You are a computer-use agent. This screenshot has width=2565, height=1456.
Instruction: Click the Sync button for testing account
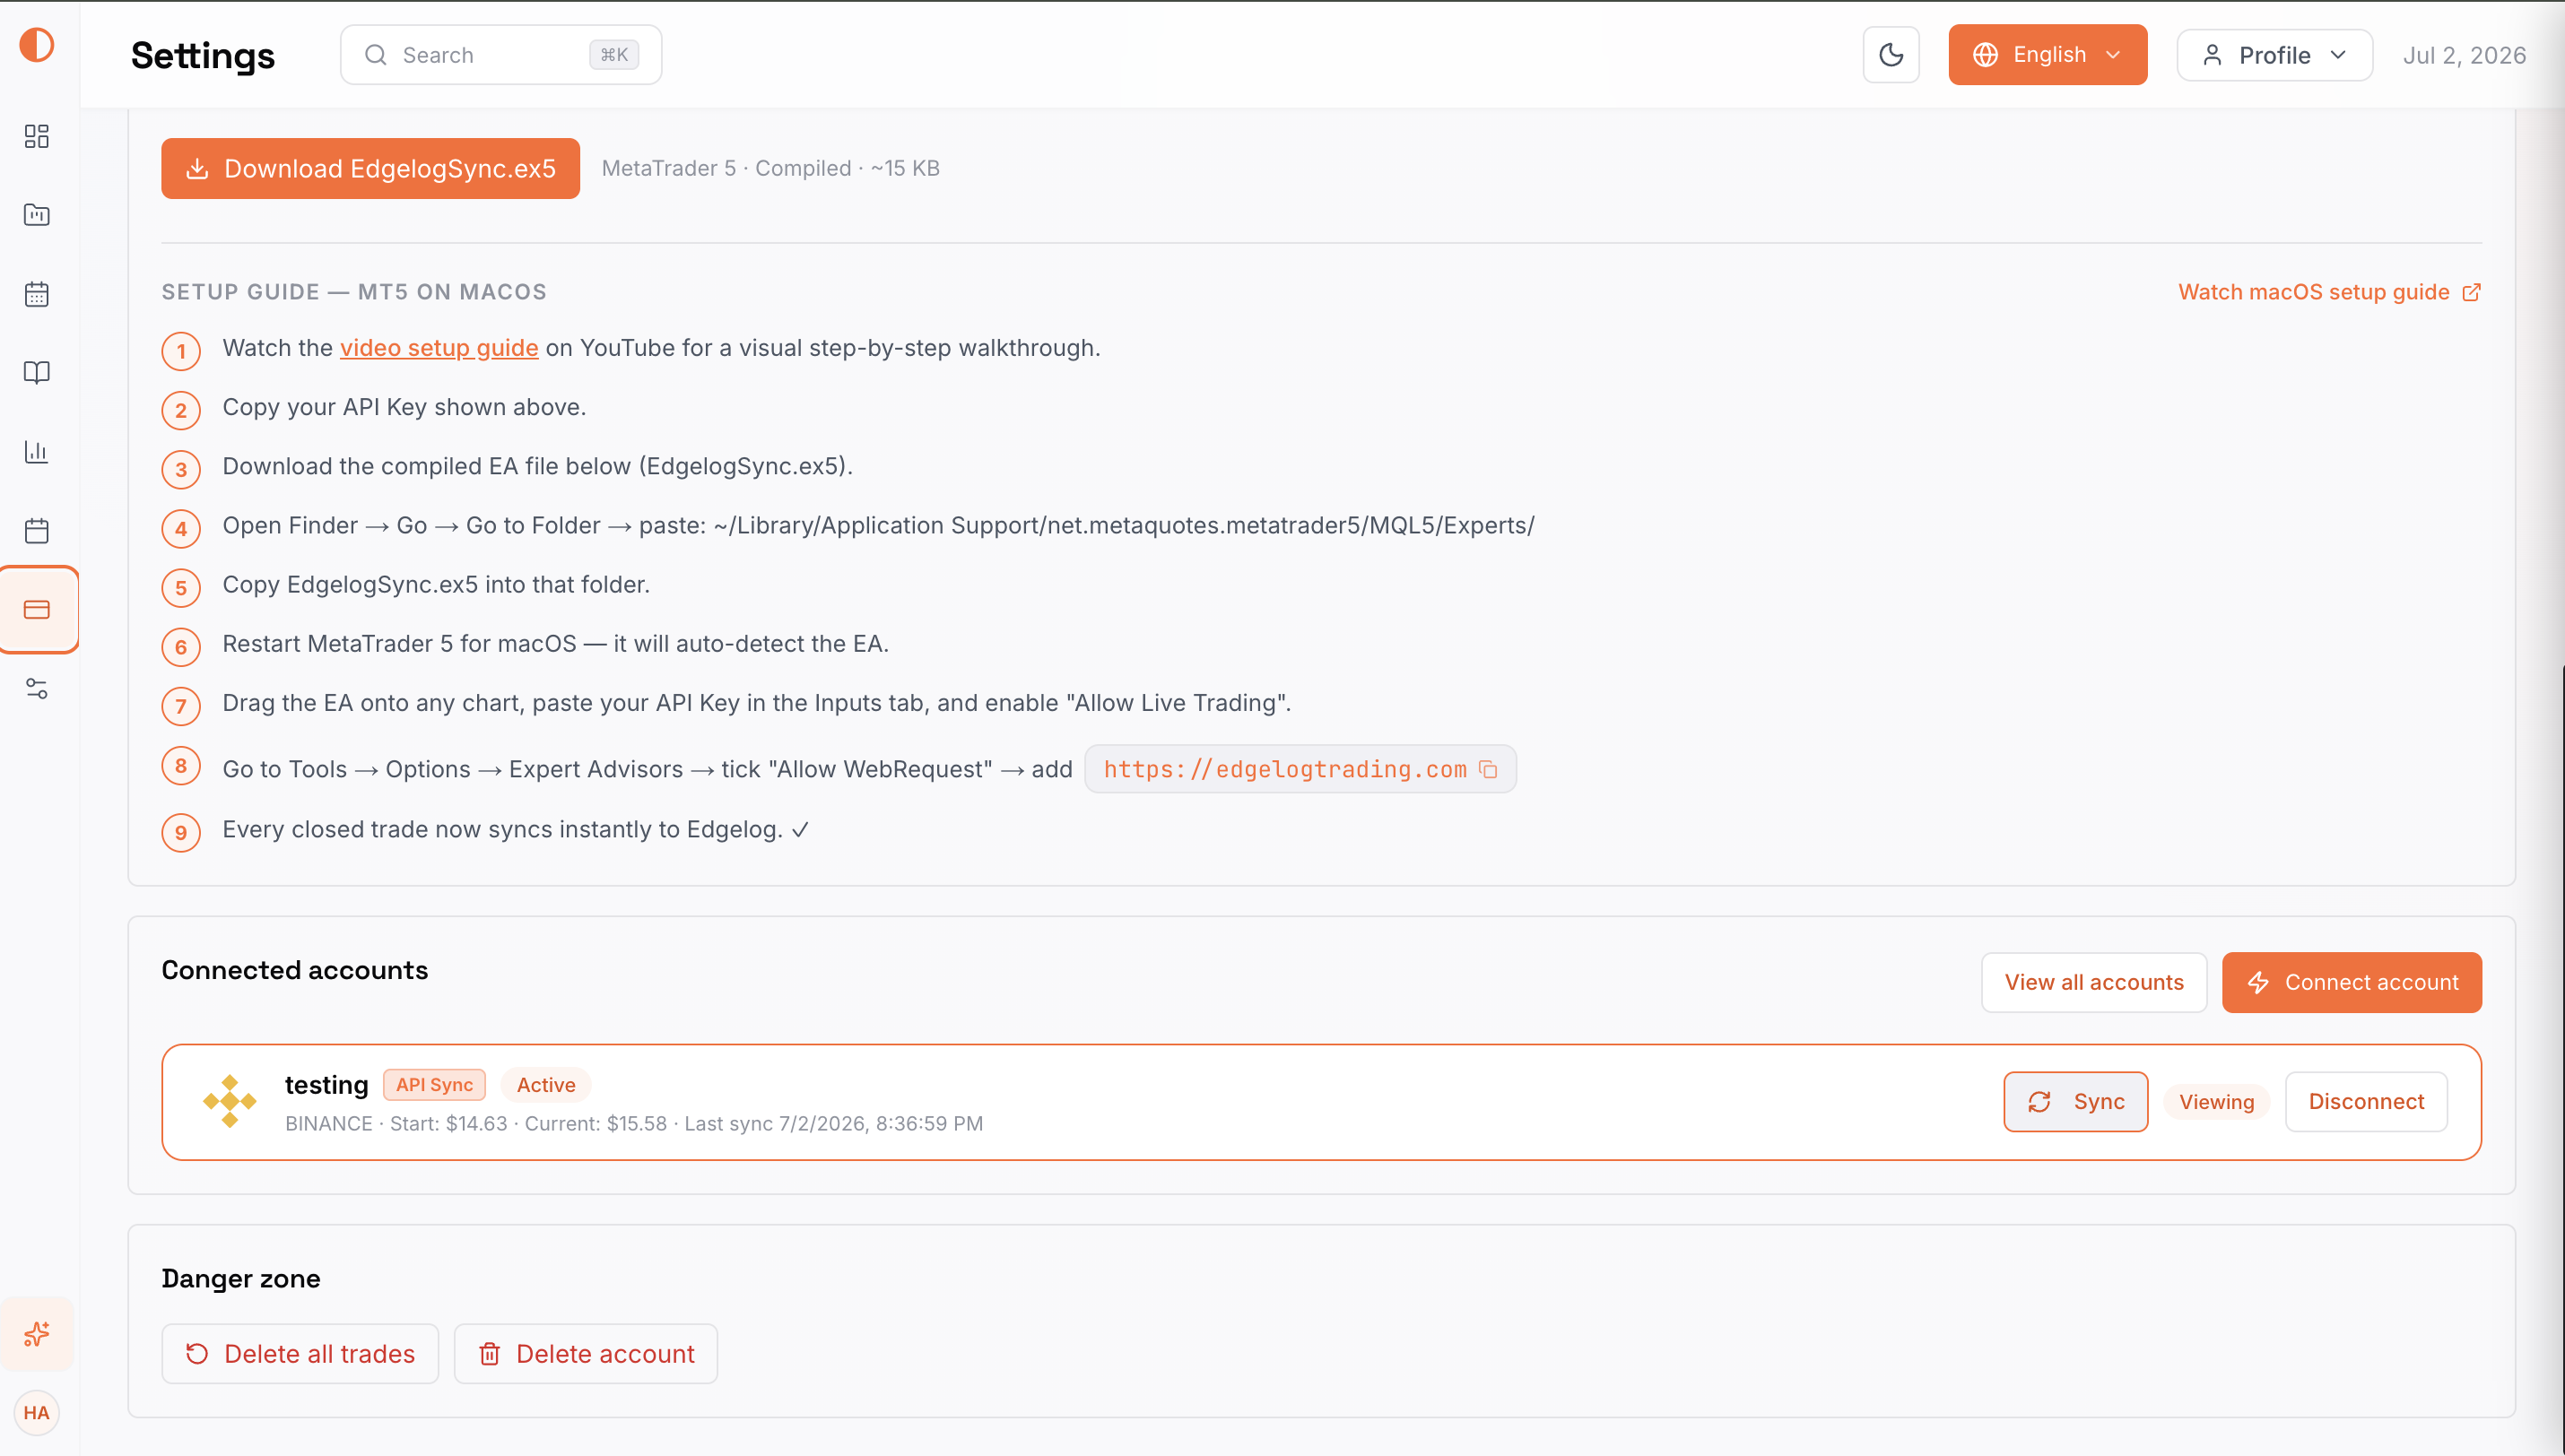coord(2075,1102)
